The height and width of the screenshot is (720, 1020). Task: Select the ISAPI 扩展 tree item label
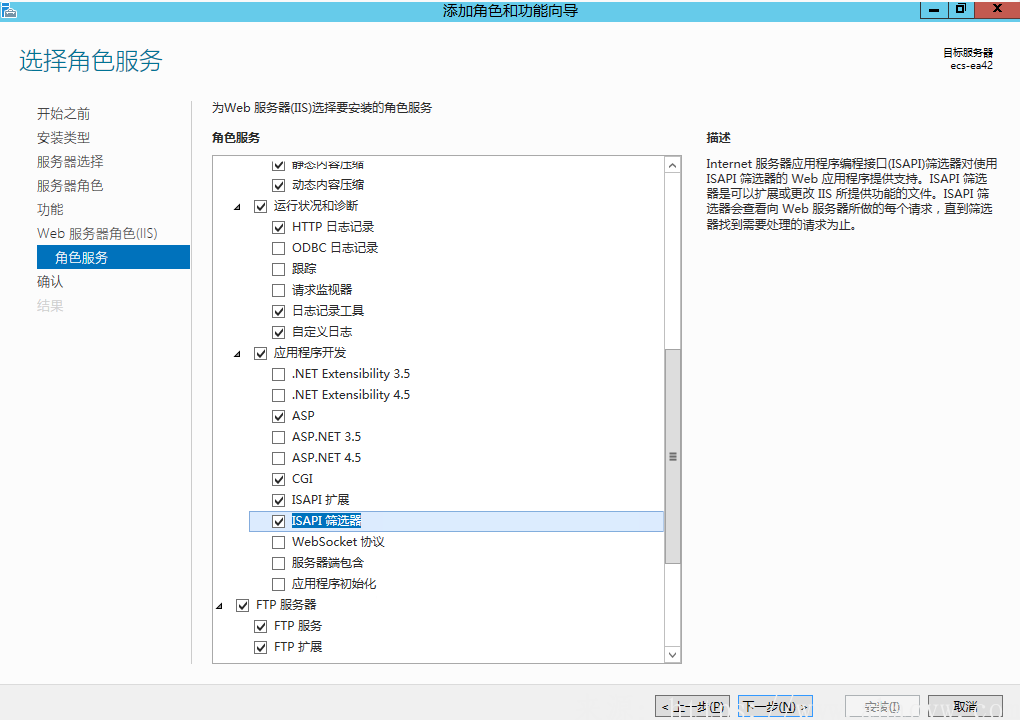point(320,500)
